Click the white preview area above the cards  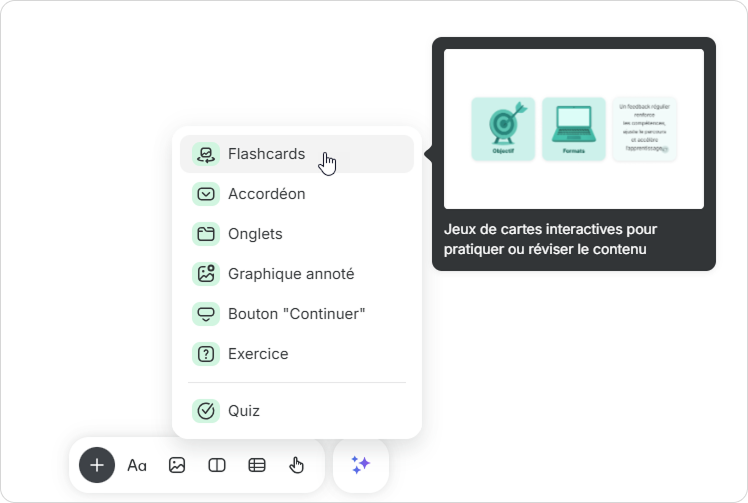pos(573,70)
